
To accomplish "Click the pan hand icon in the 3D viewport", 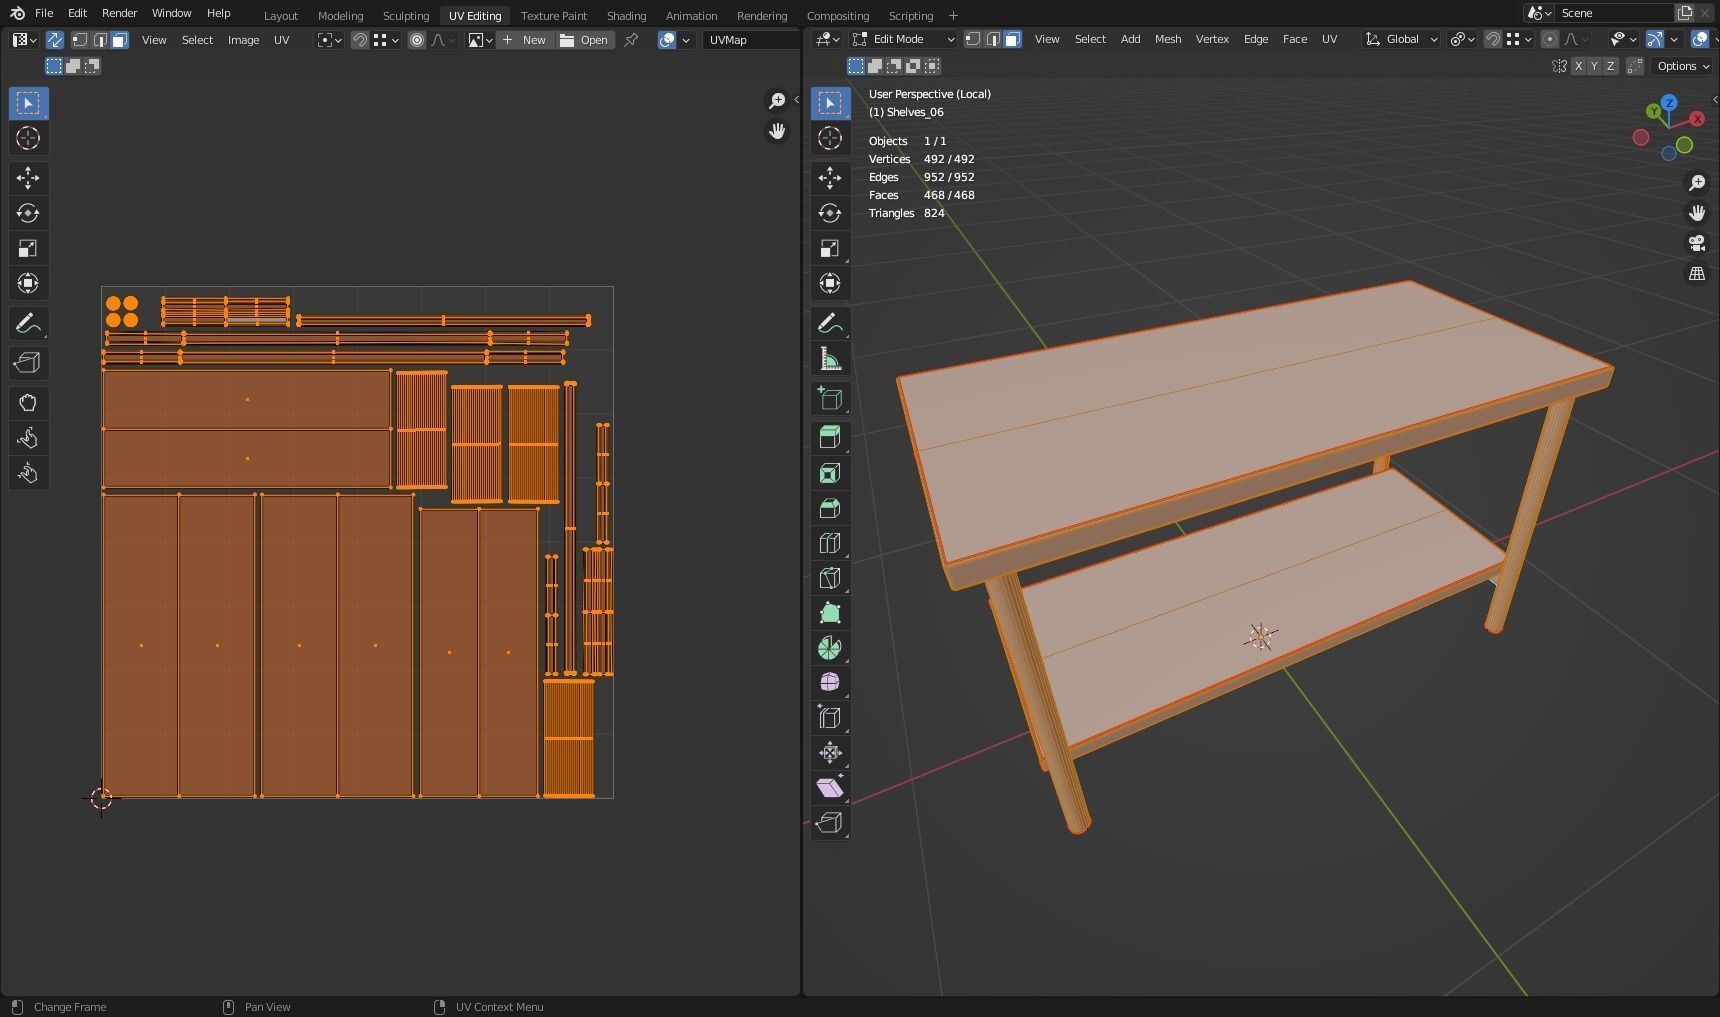I will pyautogui.click(x=1697, y=213).
